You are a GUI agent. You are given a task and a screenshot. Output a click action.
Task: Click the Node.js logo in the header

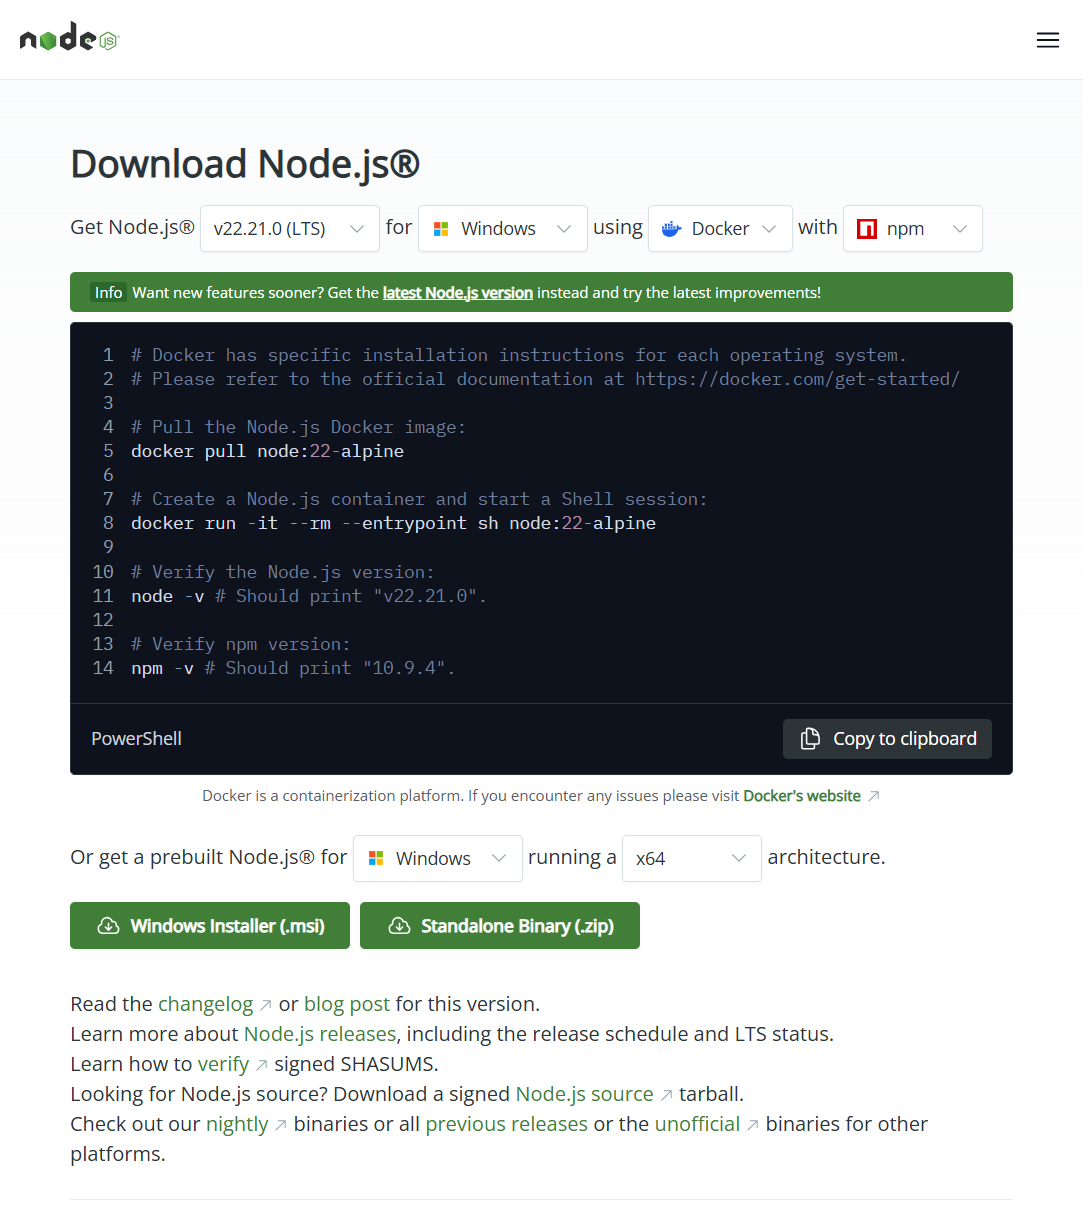click(x=68, y=38)
